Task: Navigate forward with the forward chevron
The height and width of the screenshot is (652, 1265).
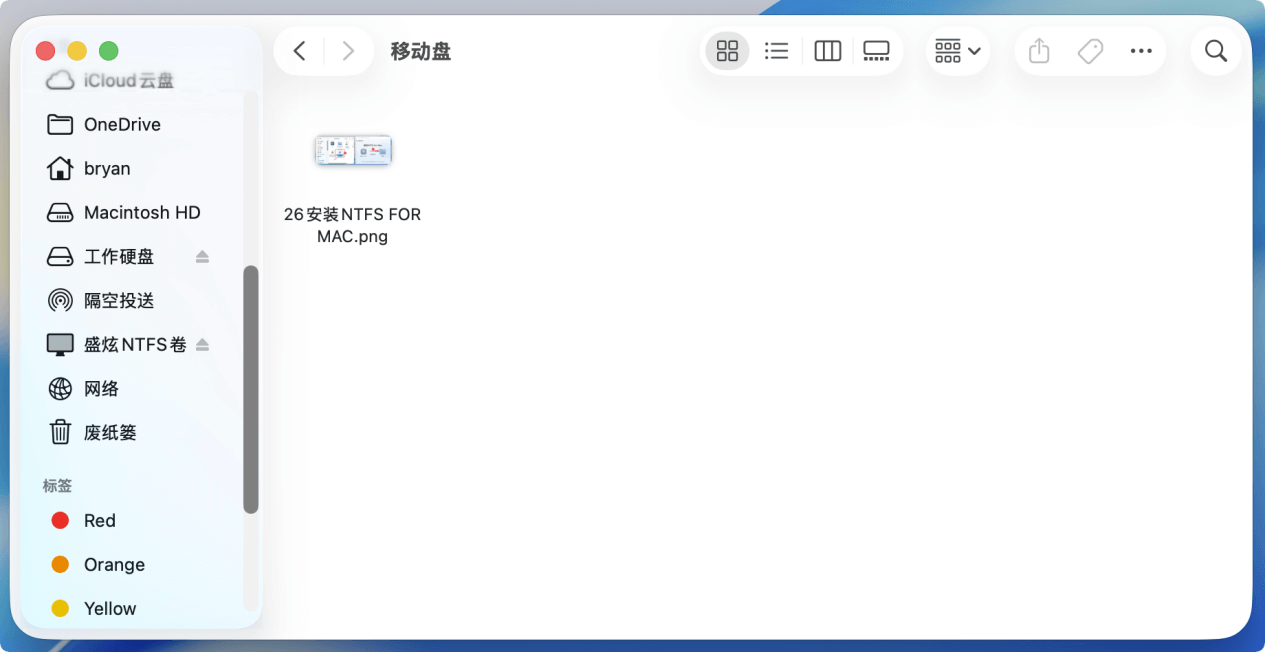Action: pos(347,50)
